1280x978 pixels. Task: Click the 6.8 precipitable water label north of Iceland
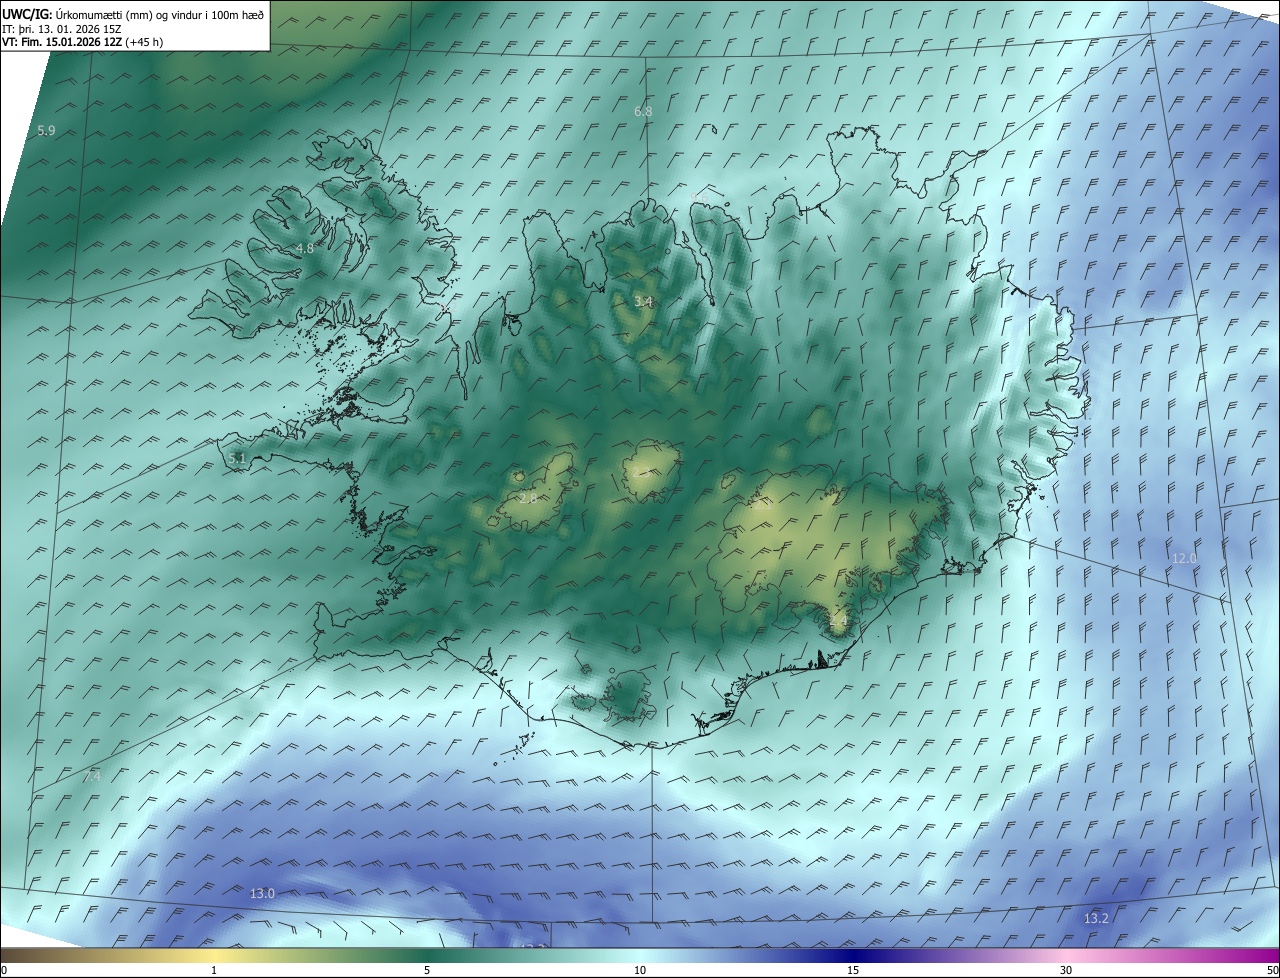click(x=643, y=111)
